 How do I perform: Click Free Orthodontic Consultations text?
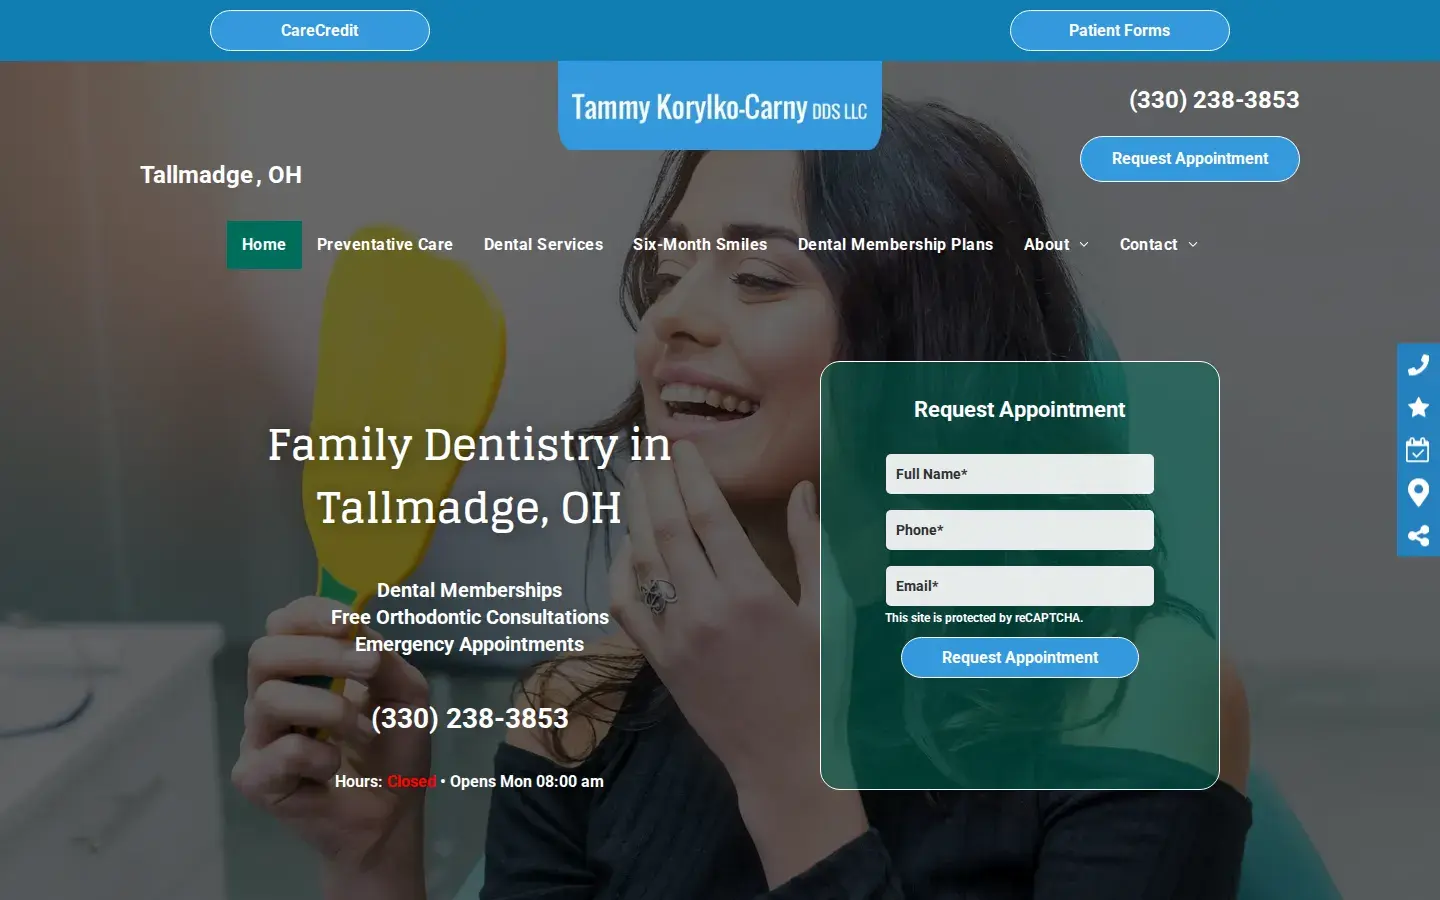[470, 617]
